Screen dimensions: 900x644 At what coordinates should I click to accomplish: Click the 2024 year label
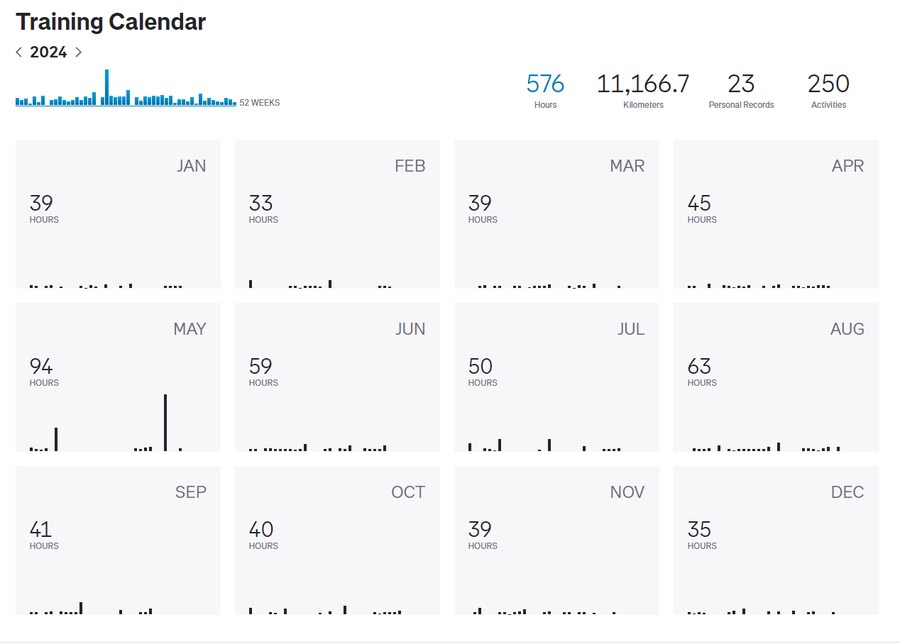(x=48, y=52)
